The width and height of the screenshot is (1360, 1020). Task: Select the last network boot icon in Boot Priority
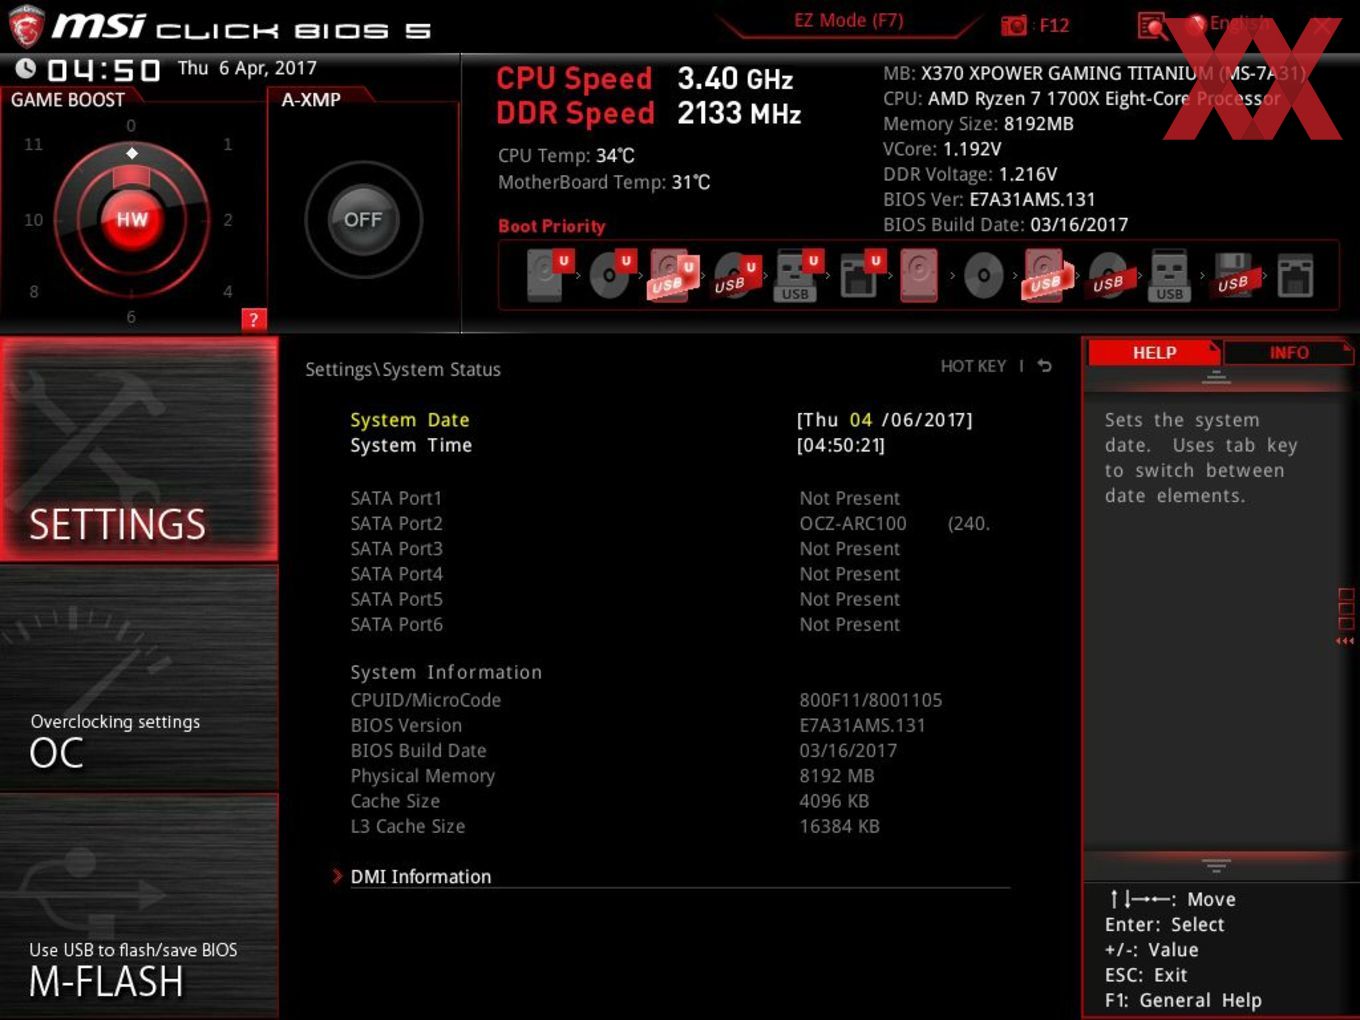click(1295, 275)
